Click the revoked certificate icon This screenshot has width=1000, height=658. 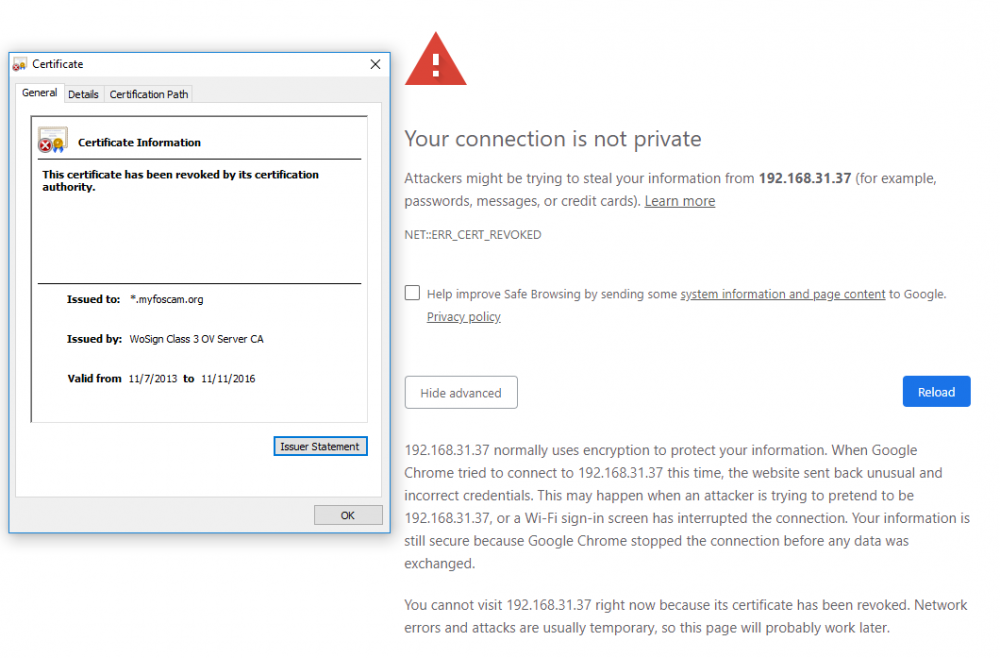coord(52,141)
